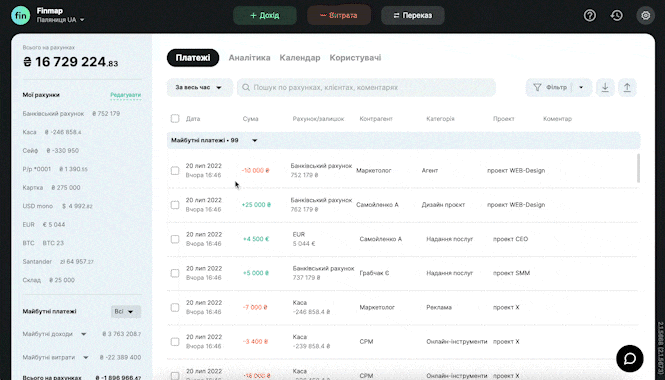The width and height of the screenshot is (665, 380).
Task: Check the +5 000 ₴ Грабчак payment row
Action: (175, 273)
